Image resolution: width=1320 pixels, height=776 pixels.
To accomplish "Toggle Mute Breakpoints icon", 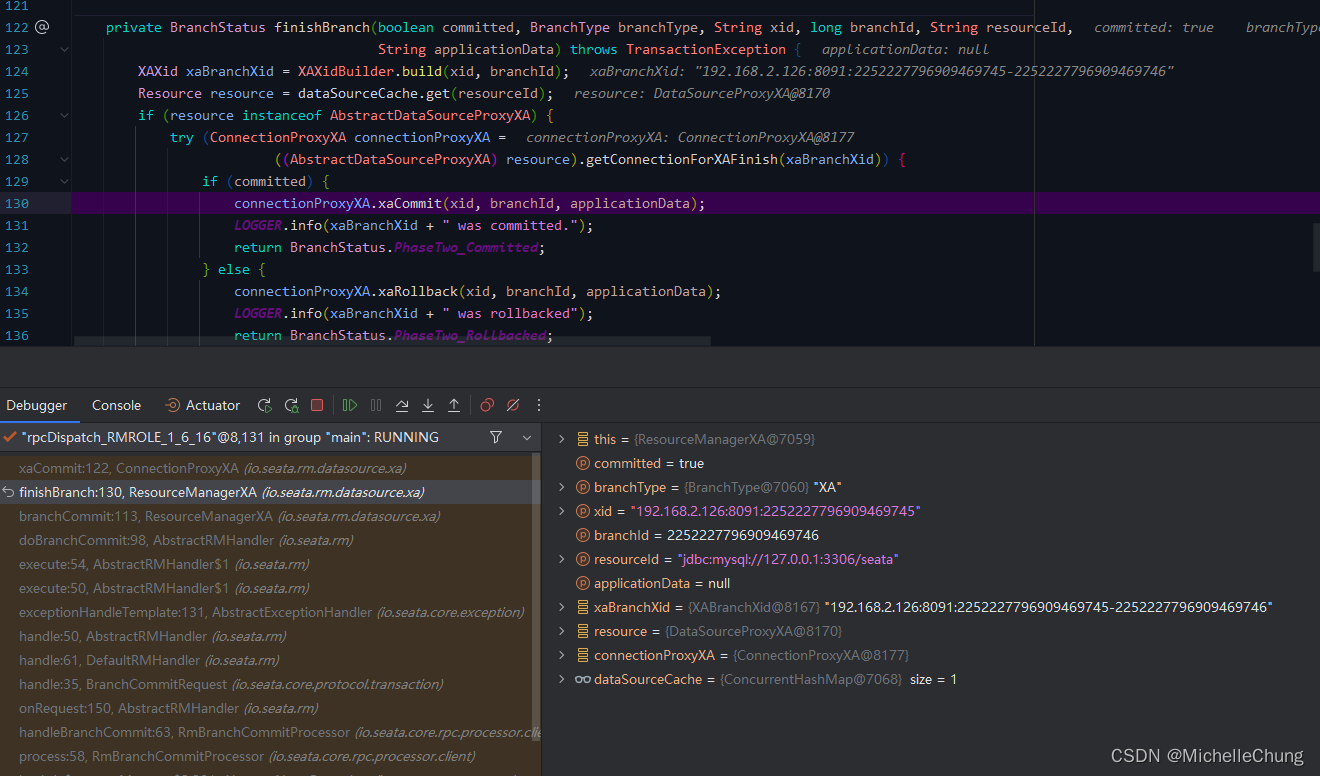I will point(513,405).
